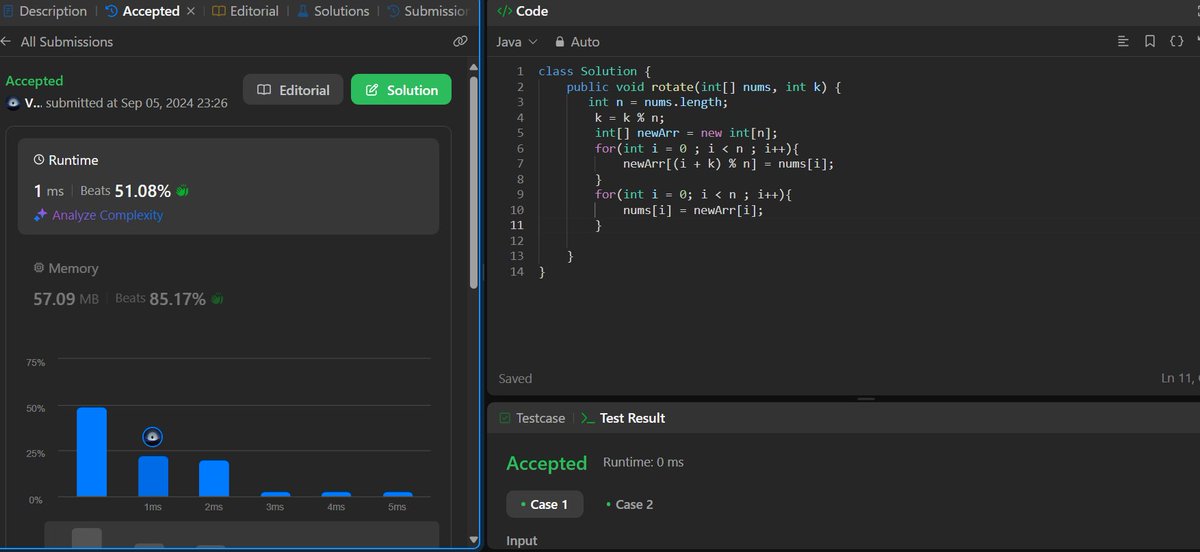Open the Java language dropdown
The height and width of the screenshot is (552, 1200).
pos(517,41)
